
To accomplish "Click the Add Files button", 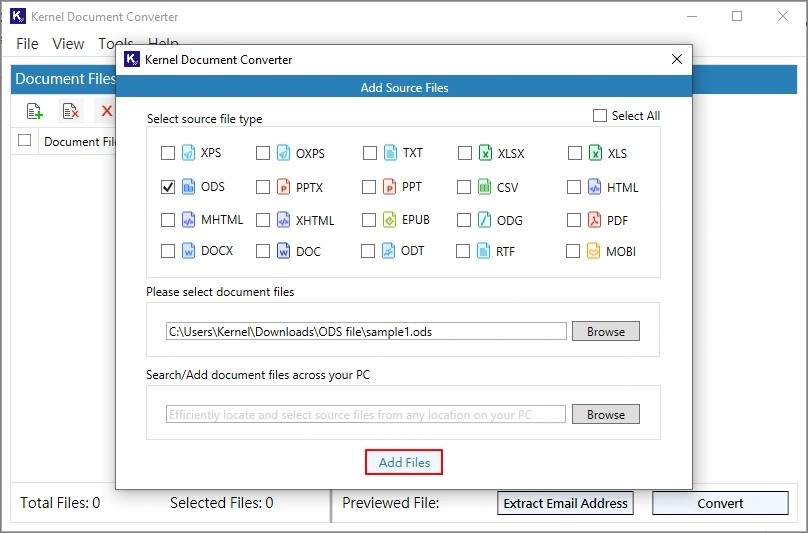I will [x=404, y=462].
